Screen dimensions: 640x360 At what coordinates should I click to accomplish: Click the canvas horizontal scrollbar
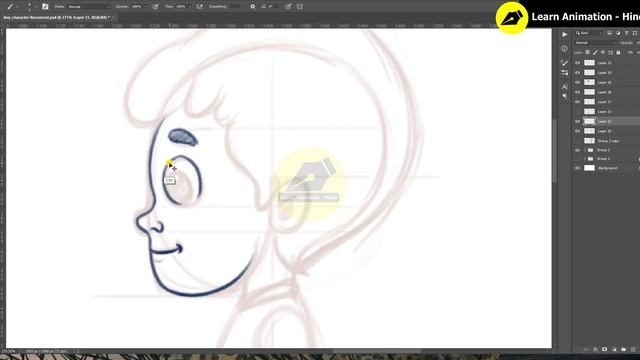pos(377,351)
